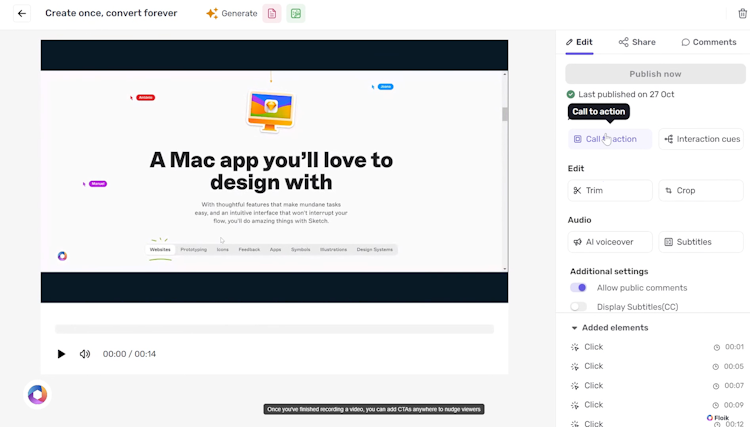The height and width of the screenshot is (427, 750).
Task: Mute the video volume
Action: 85,354
